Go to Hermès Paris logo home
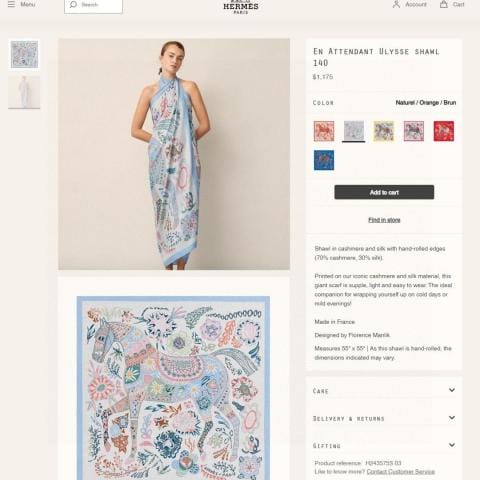Viewport: 480px width, 480px height. pos(241,7)
